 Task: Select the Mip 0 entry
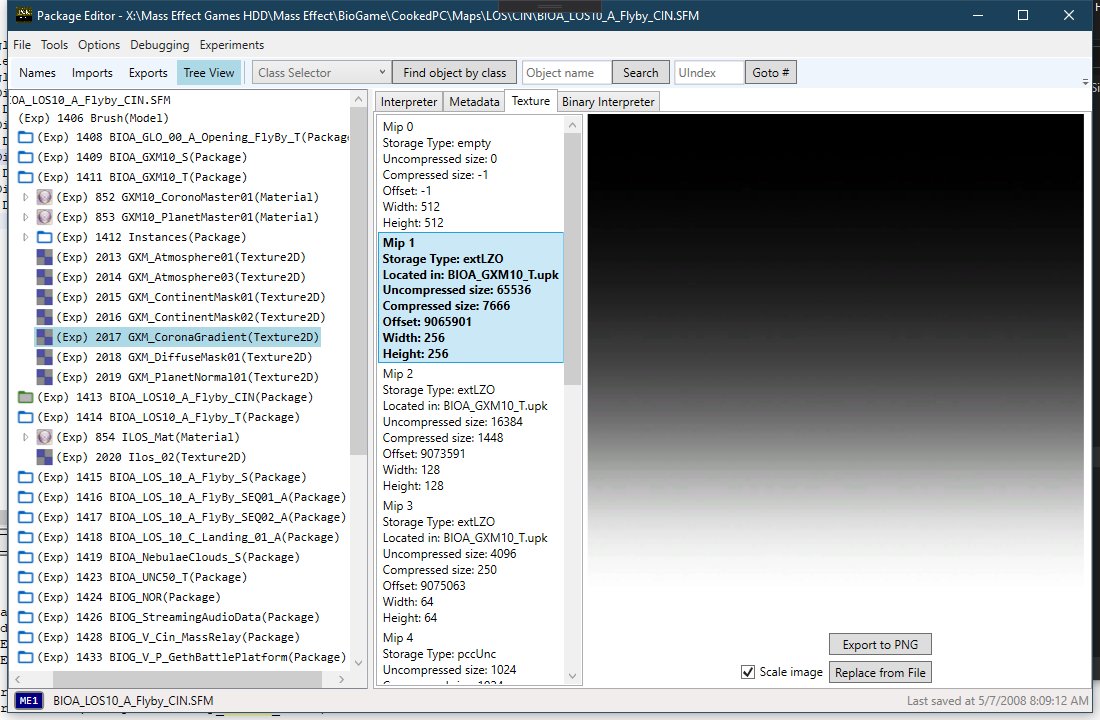point(470,175)
